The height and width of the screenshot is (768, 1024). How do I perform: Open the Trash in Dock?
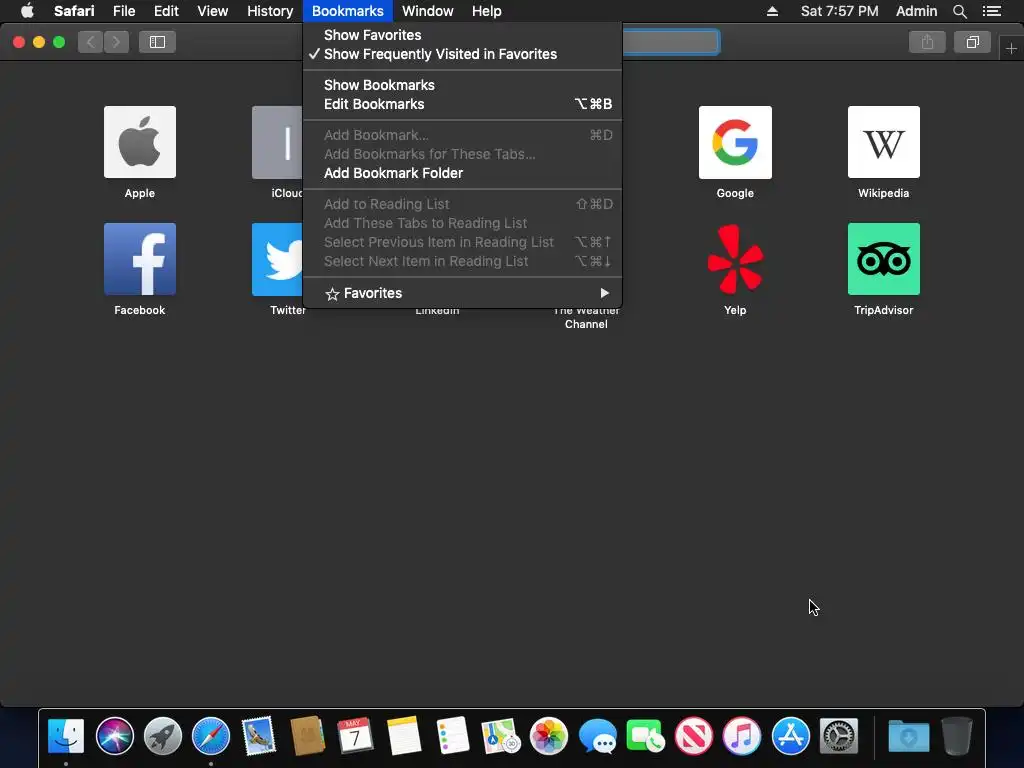pos(957,736)
